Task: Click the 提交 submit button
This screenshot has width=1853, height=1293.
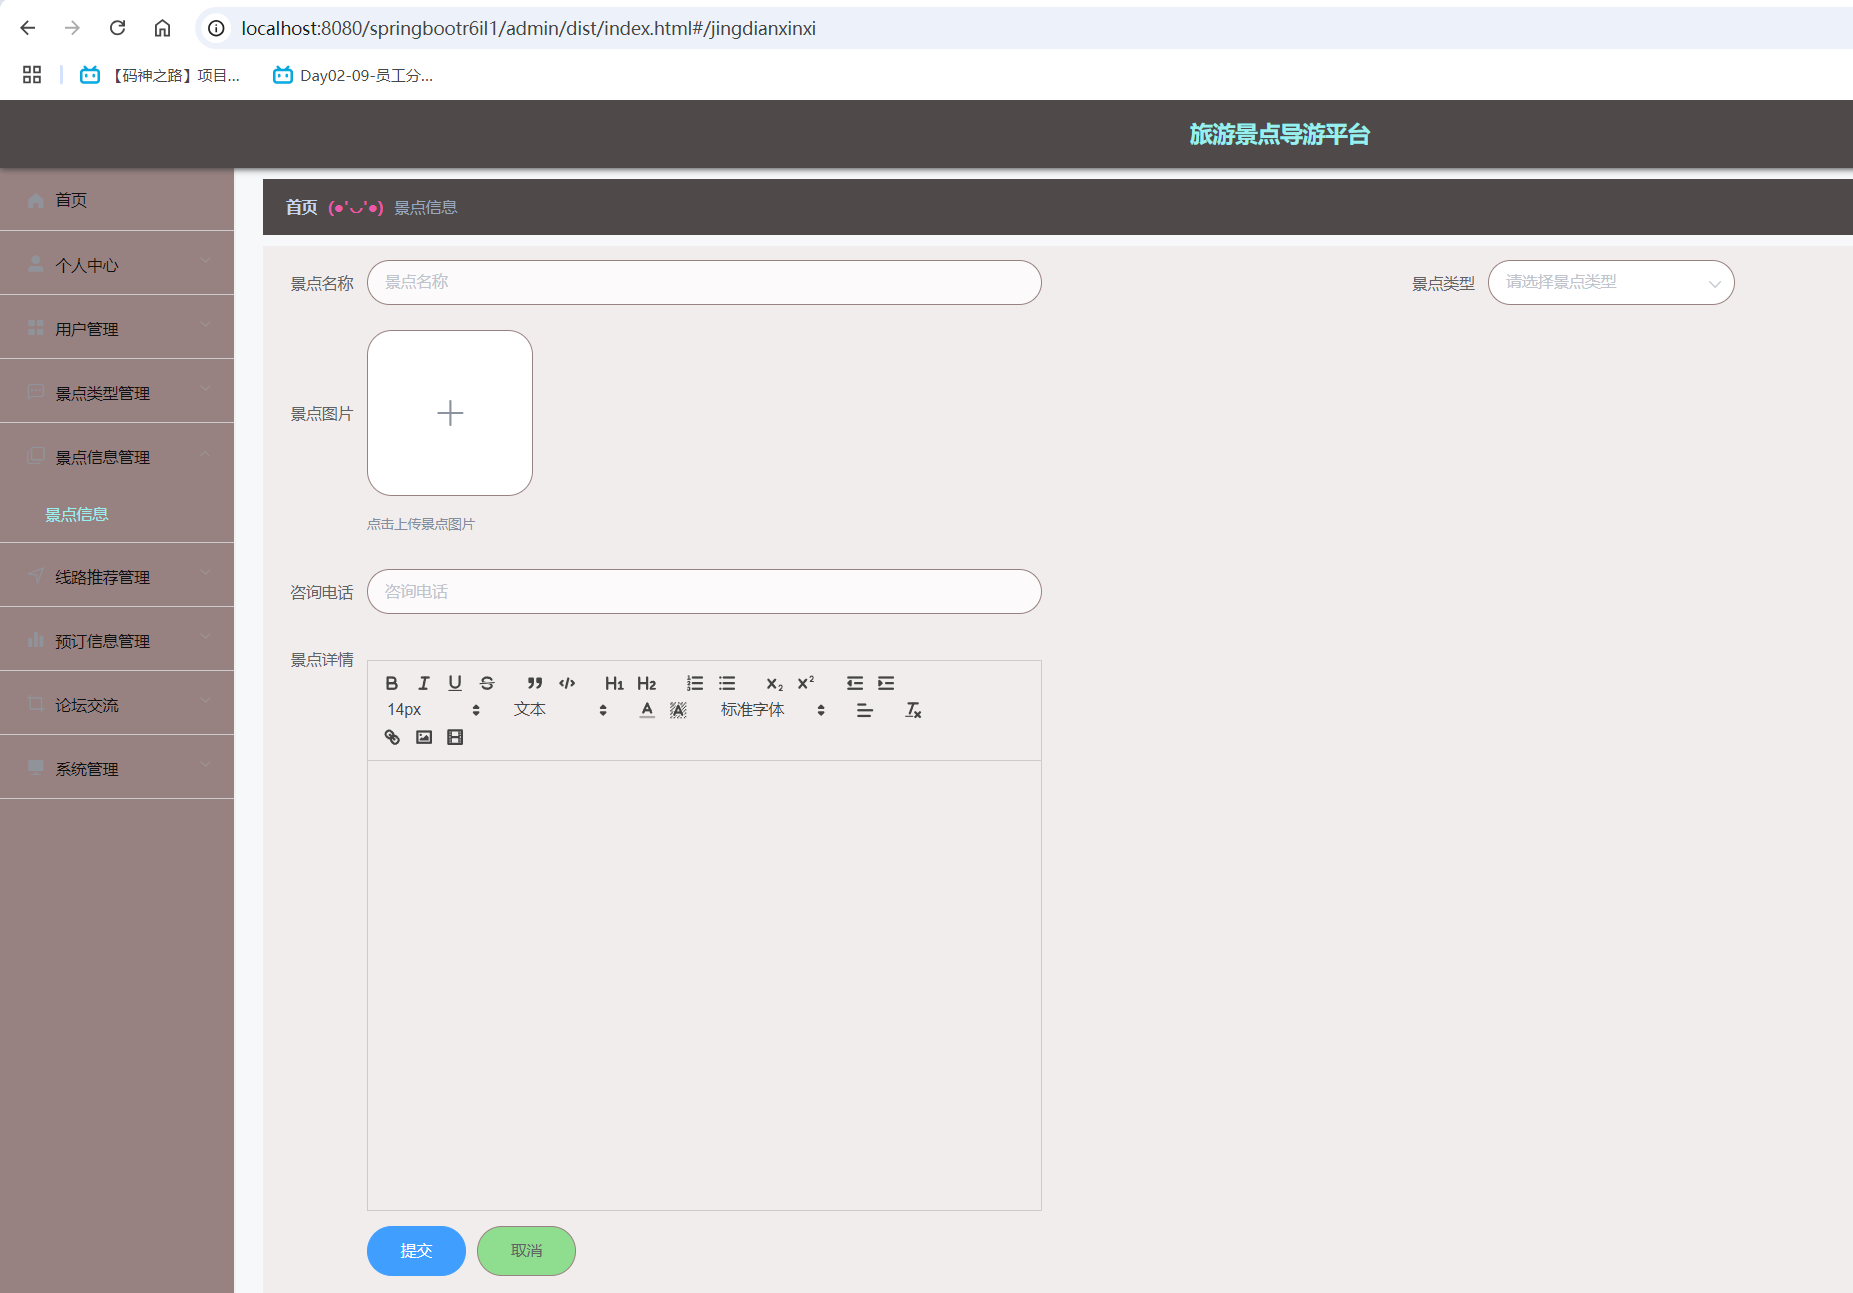Action: click(416, 1251)
